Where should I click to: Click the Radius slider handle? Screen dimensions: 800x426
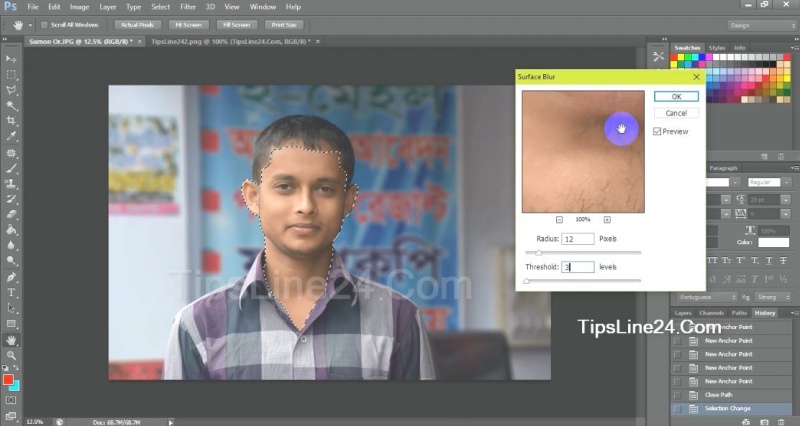538,253
